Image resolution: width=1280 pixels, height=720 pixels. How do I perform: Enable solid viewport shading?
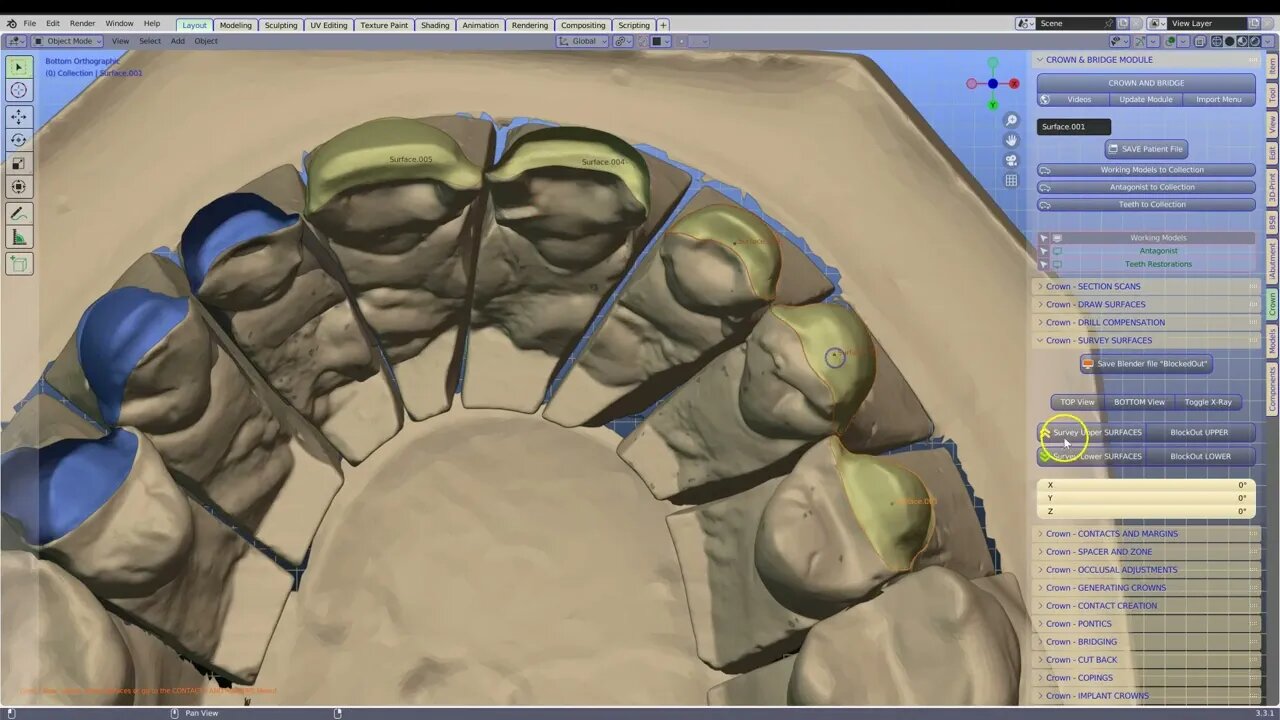[1229, 41]
